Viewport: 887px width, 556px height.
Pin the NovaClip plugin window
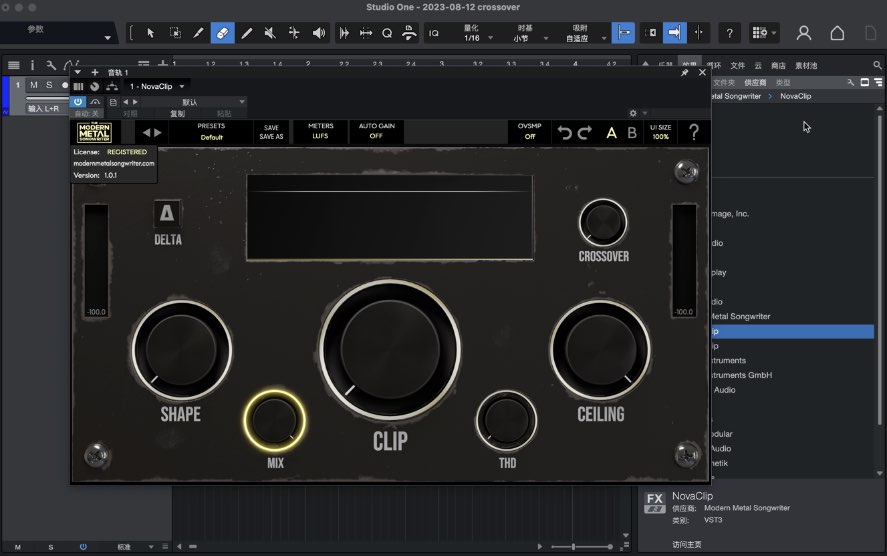(684, 72)
